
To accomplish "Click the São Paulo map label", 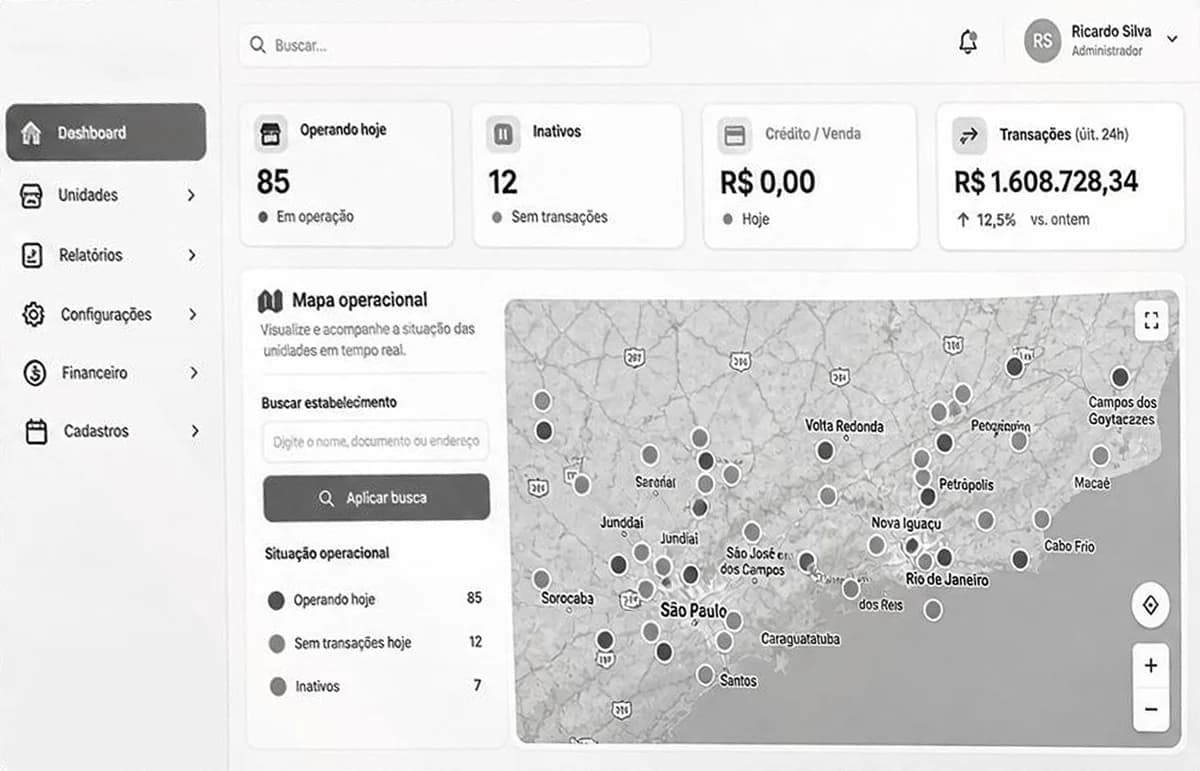I will (693, 610).
